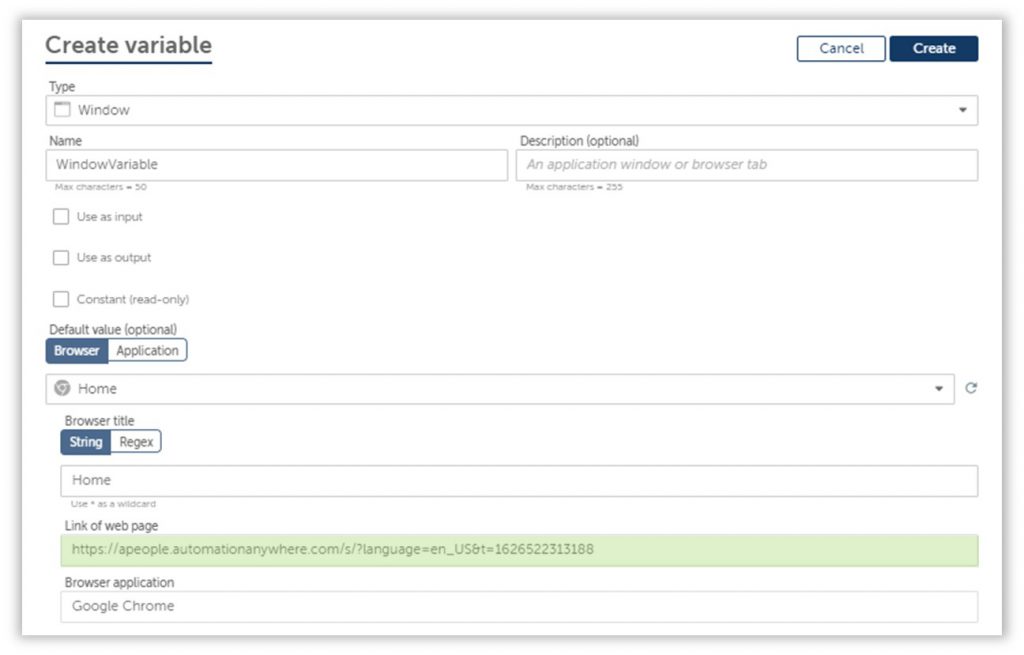Check the Constant (read-only) option
Viewport: 1024px width, 655px height.
coord(61,299)
